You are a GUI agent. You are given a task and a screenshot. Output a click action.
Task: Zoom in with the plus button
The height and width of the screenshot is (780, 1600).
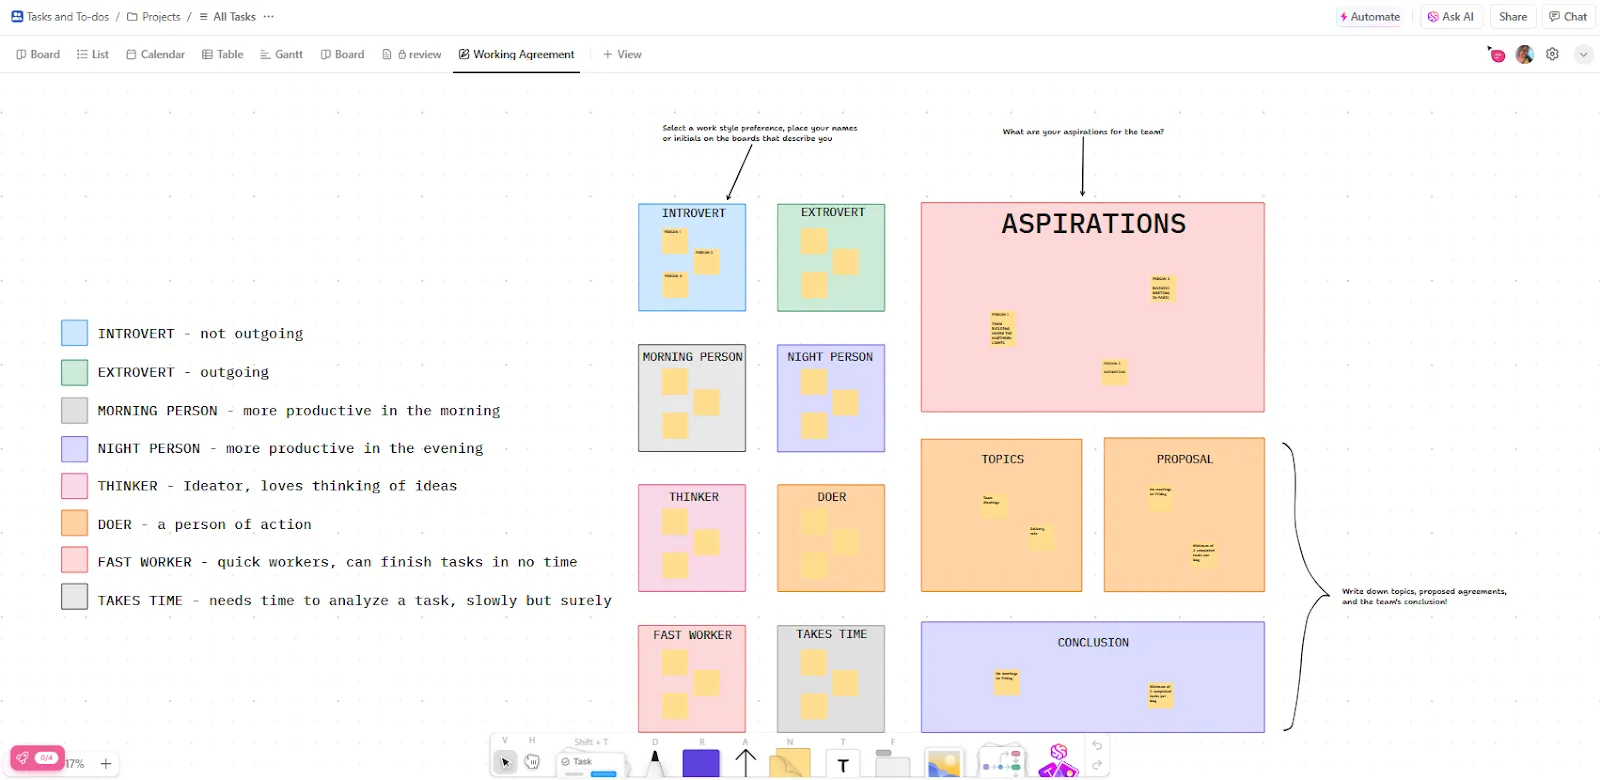click(x=106, y=763)
